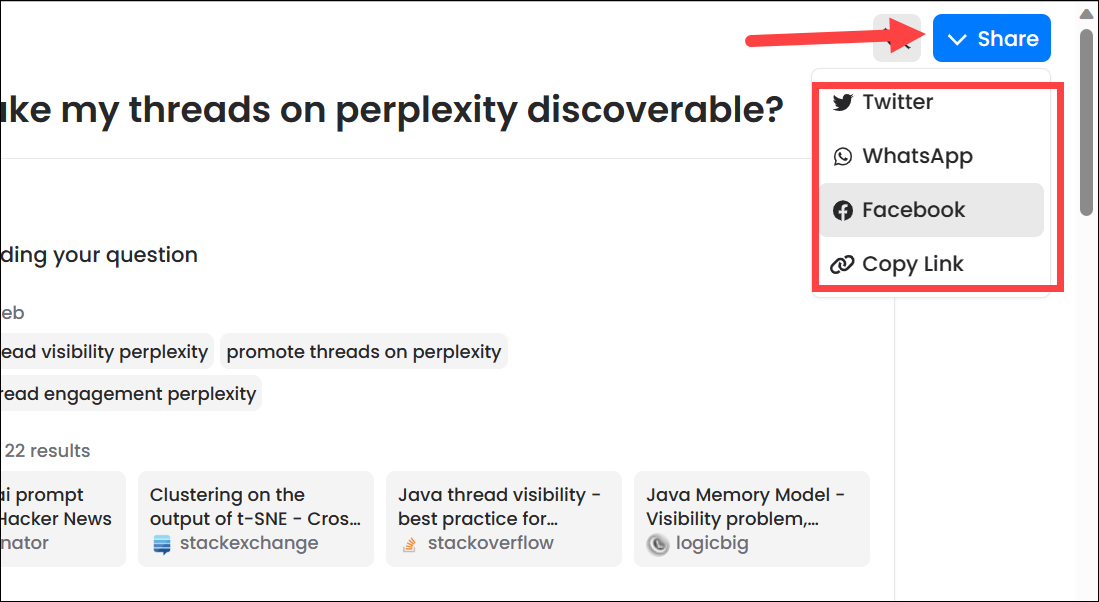1099x602 pixels.
Task: Click the Facebook icon in the share menu
Action: (843, 209)
